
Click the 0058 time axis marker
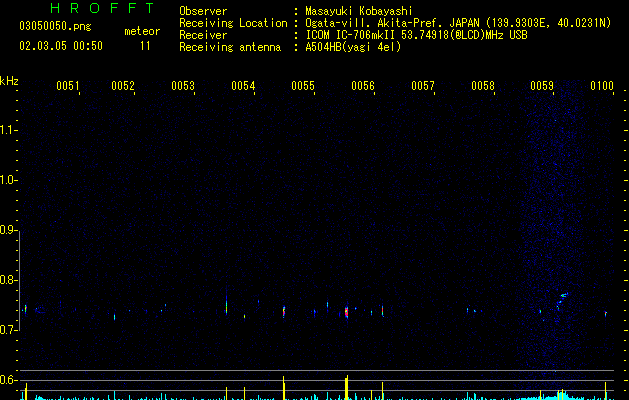483,85
